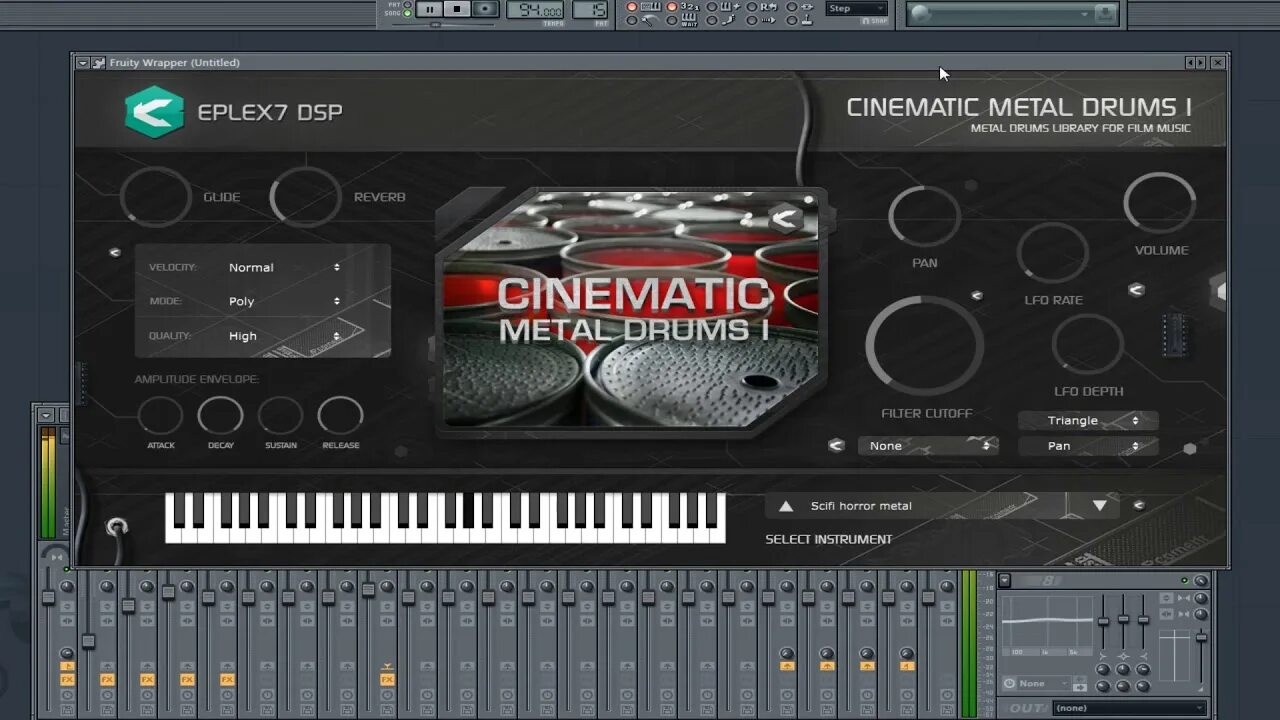Click the DECAY envelope knob

[x=220, y=416]
